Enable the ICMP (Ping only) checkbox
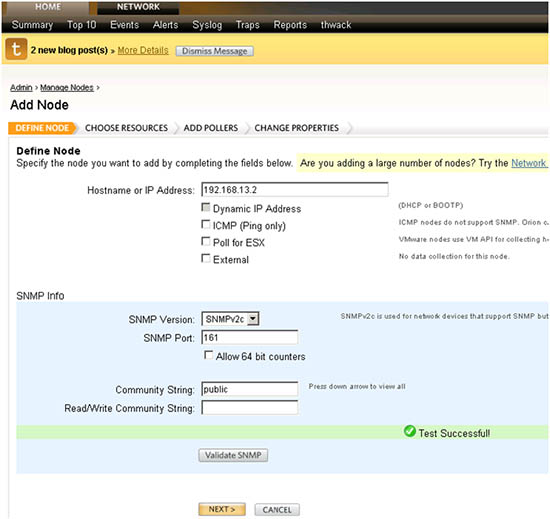Screen dimensions: 550x519 coord(206,224)
